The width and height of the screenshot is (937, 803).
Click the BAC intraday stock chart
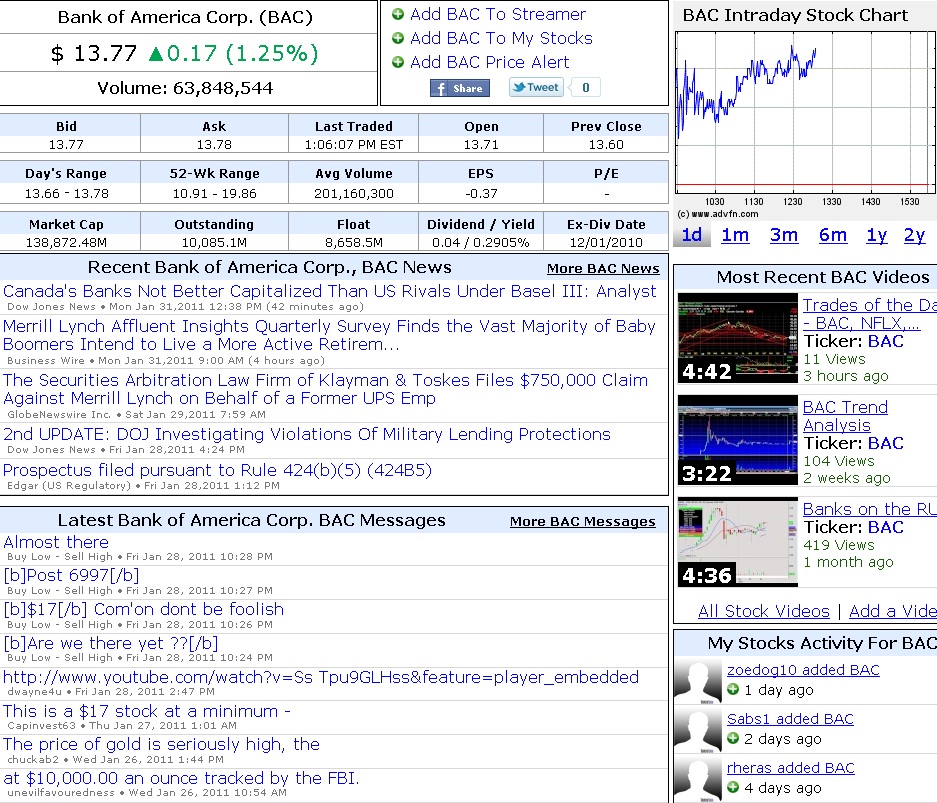click(806, 112)
